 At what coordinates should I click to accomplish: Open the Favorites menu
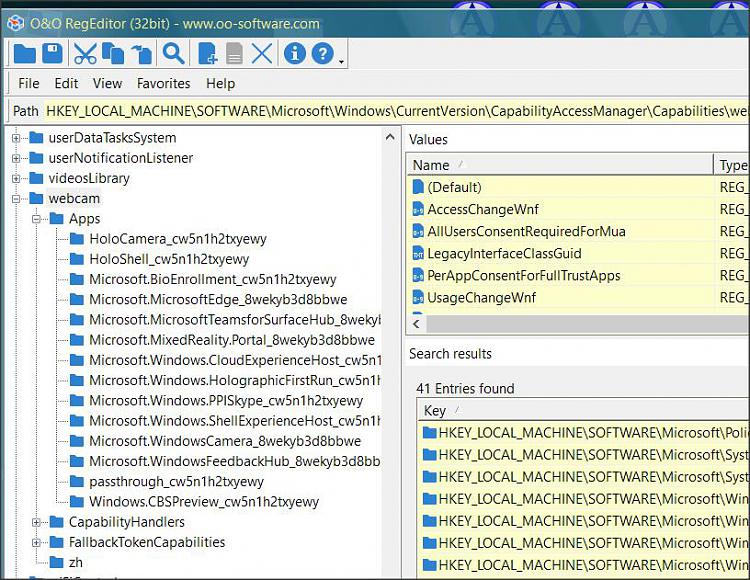[x=164, y=84]
